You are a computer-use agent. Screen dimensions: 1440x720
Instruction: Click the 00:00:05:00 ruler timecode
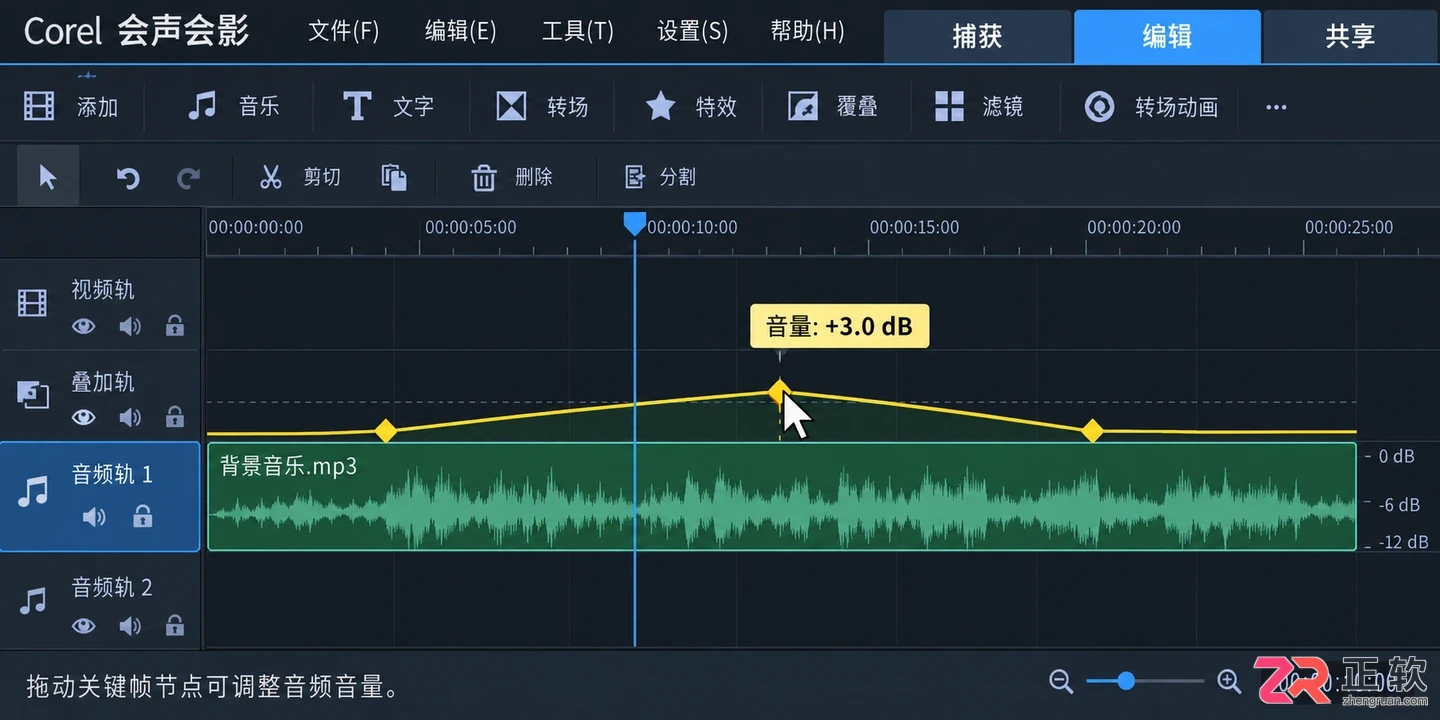click(x=471, y=227)
